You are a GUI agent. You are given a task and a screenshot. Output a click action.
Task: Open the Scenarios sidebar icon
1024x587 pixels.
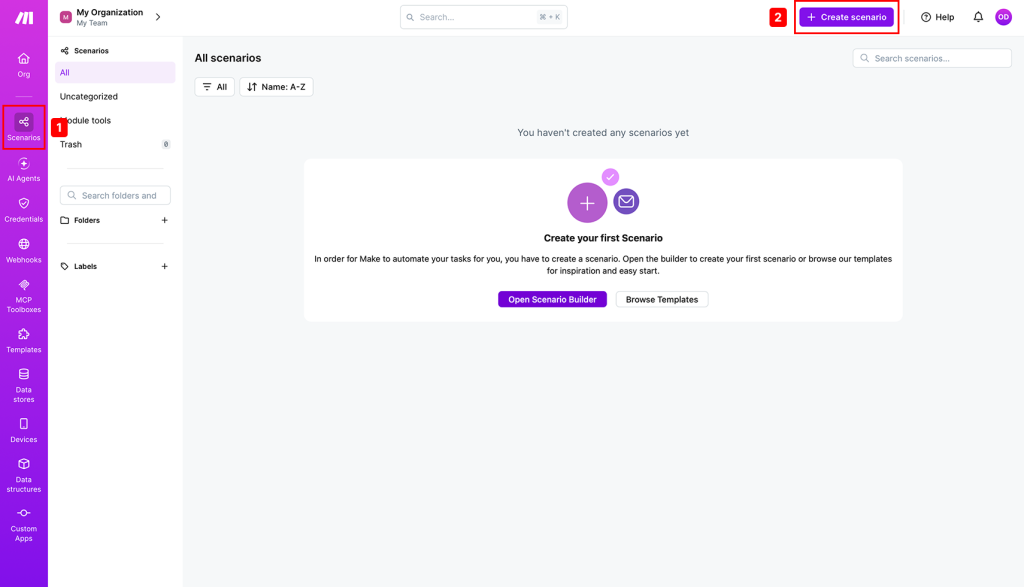tap(24, 127)
